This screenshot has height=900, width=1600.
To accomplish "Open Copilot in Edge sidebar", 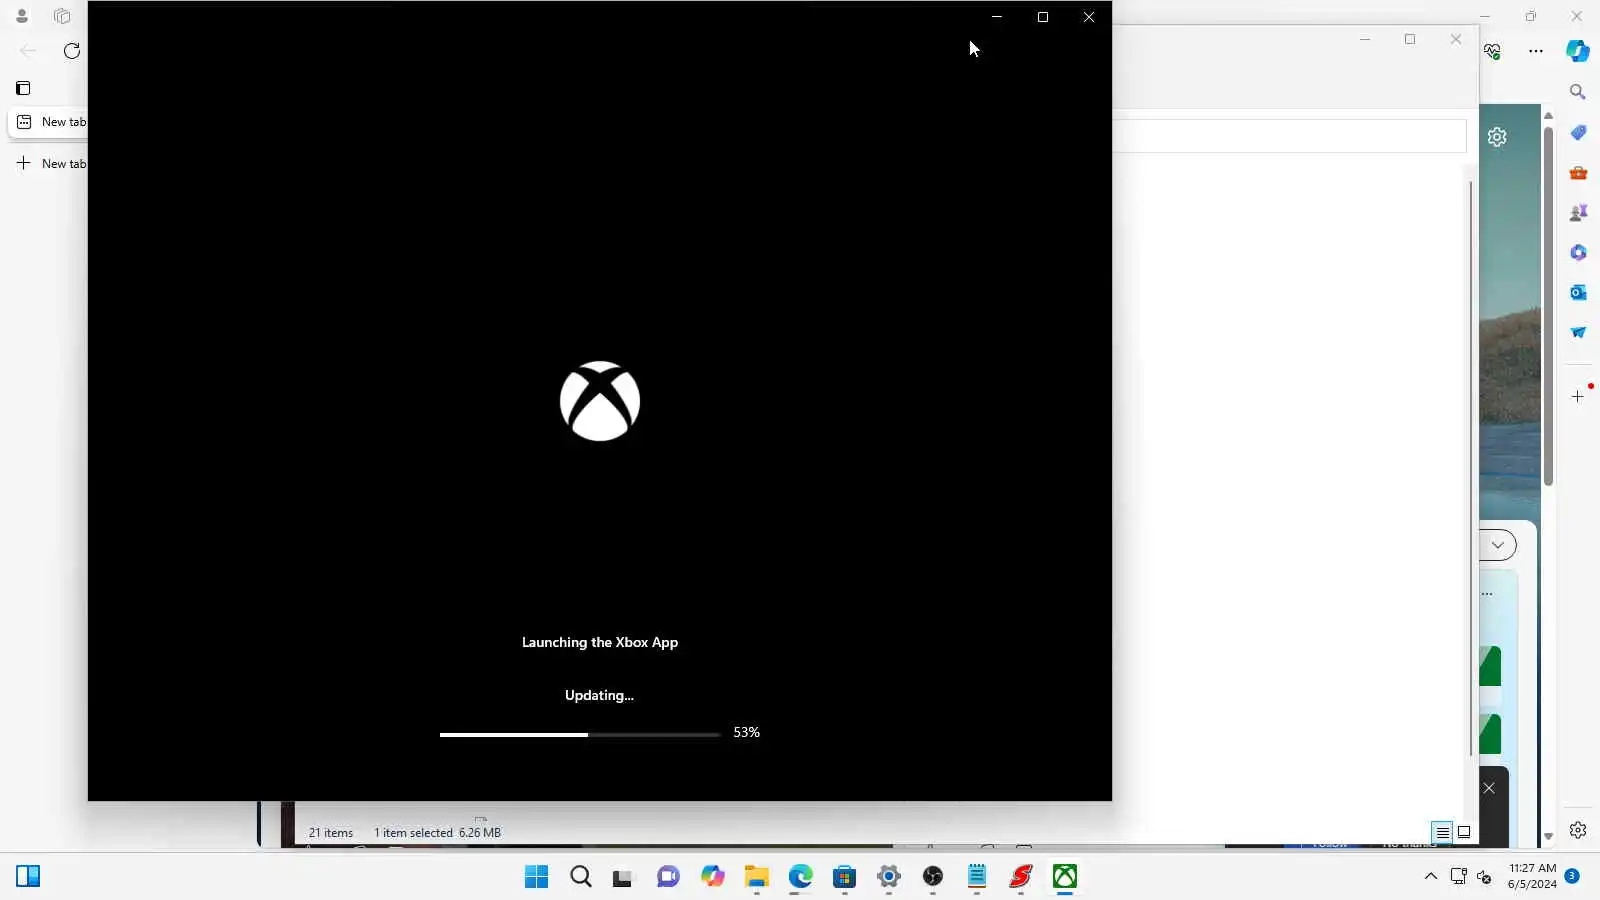I will click(1578, 51).
